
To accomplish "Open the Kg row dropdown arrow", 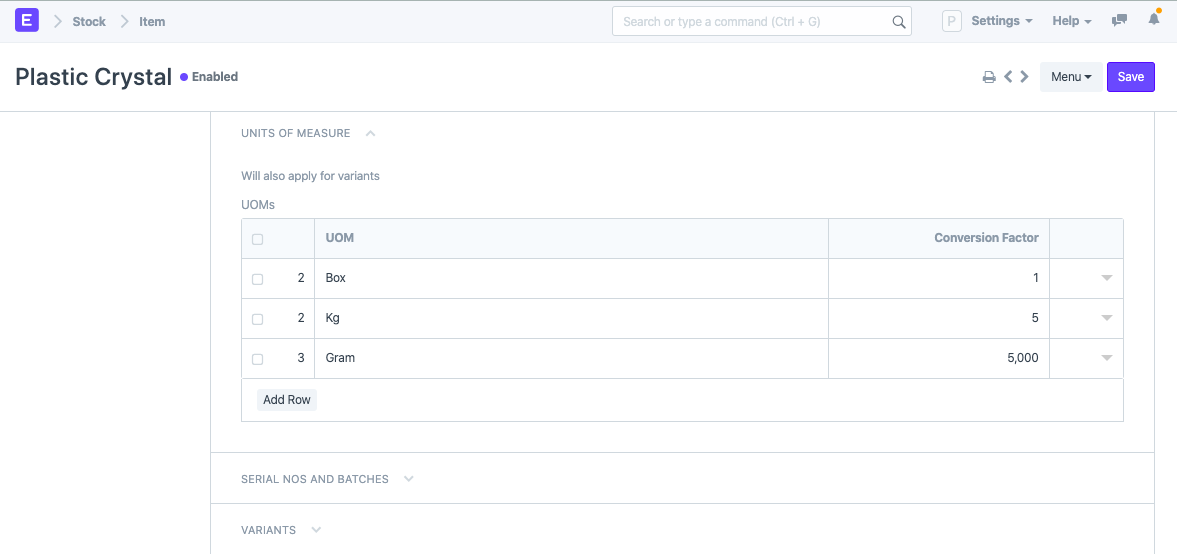I will tap(1106, 318).
